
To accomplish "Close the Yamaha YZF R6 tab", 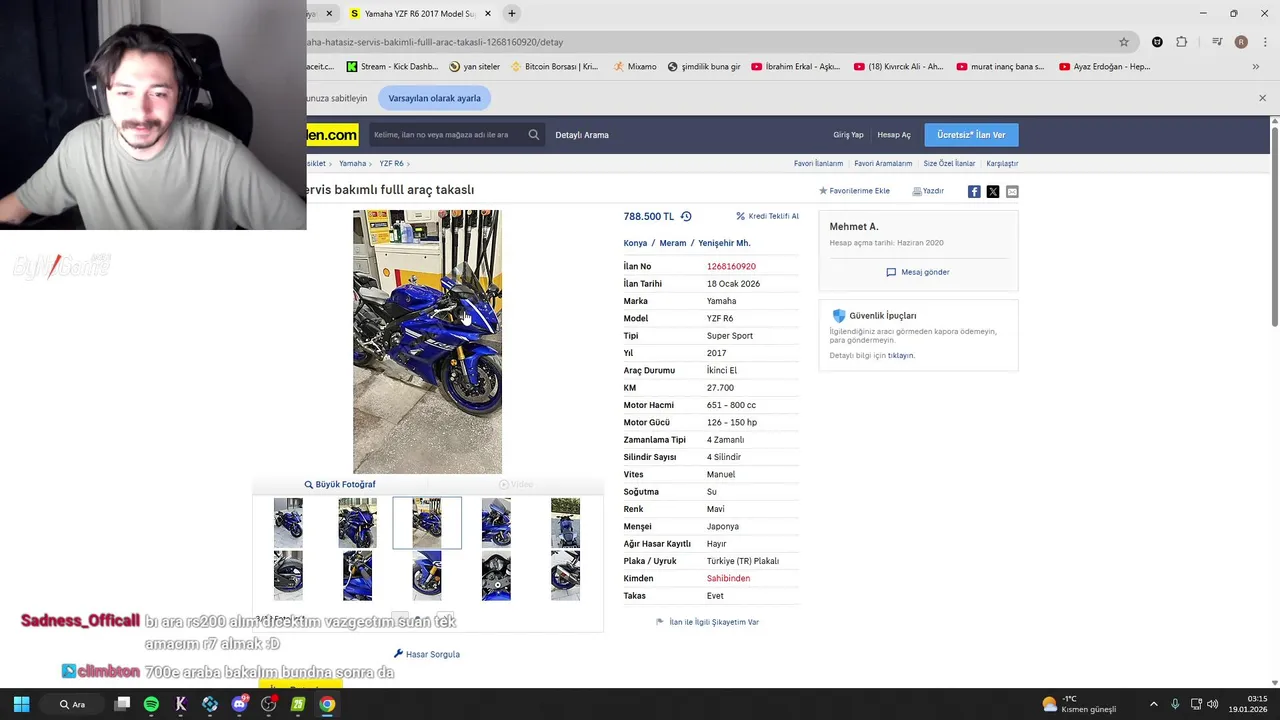I will pyautogui.click(x=488, y=14).
